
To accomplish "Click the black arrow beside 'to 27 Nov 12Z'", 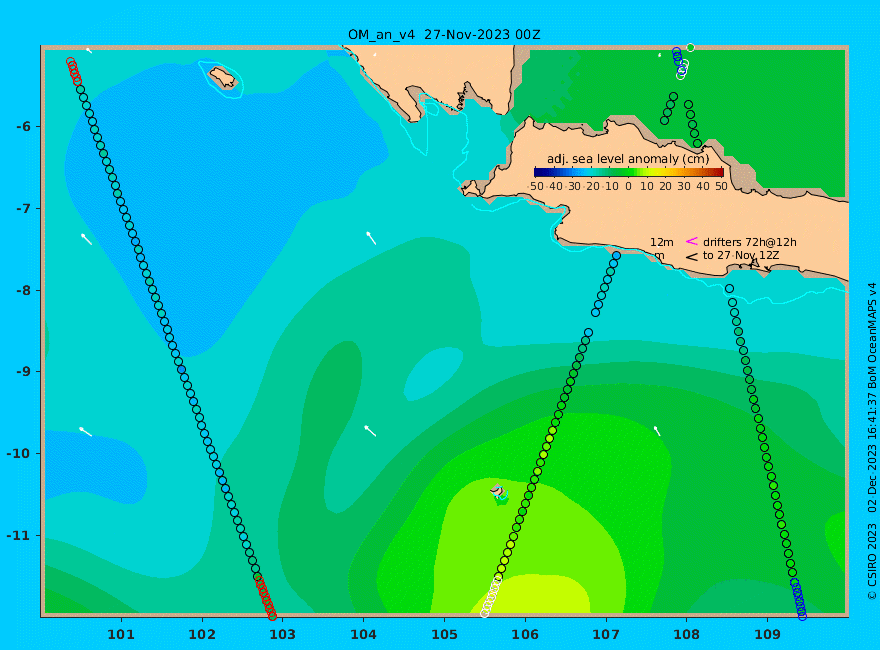I will pyautogui.click(x=691, y=257).
